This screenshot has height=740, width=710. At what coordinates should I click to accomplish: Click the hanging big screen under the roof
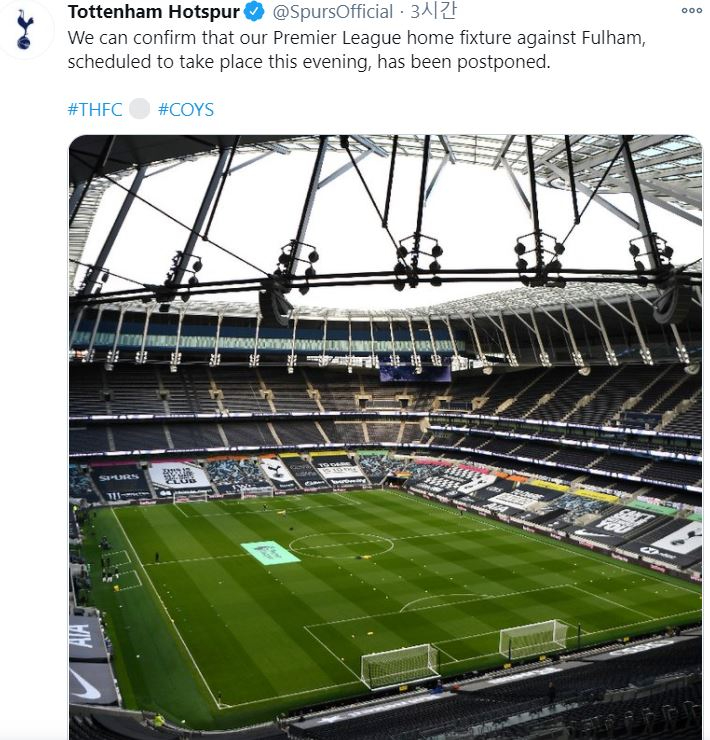(x=415, y=372)
